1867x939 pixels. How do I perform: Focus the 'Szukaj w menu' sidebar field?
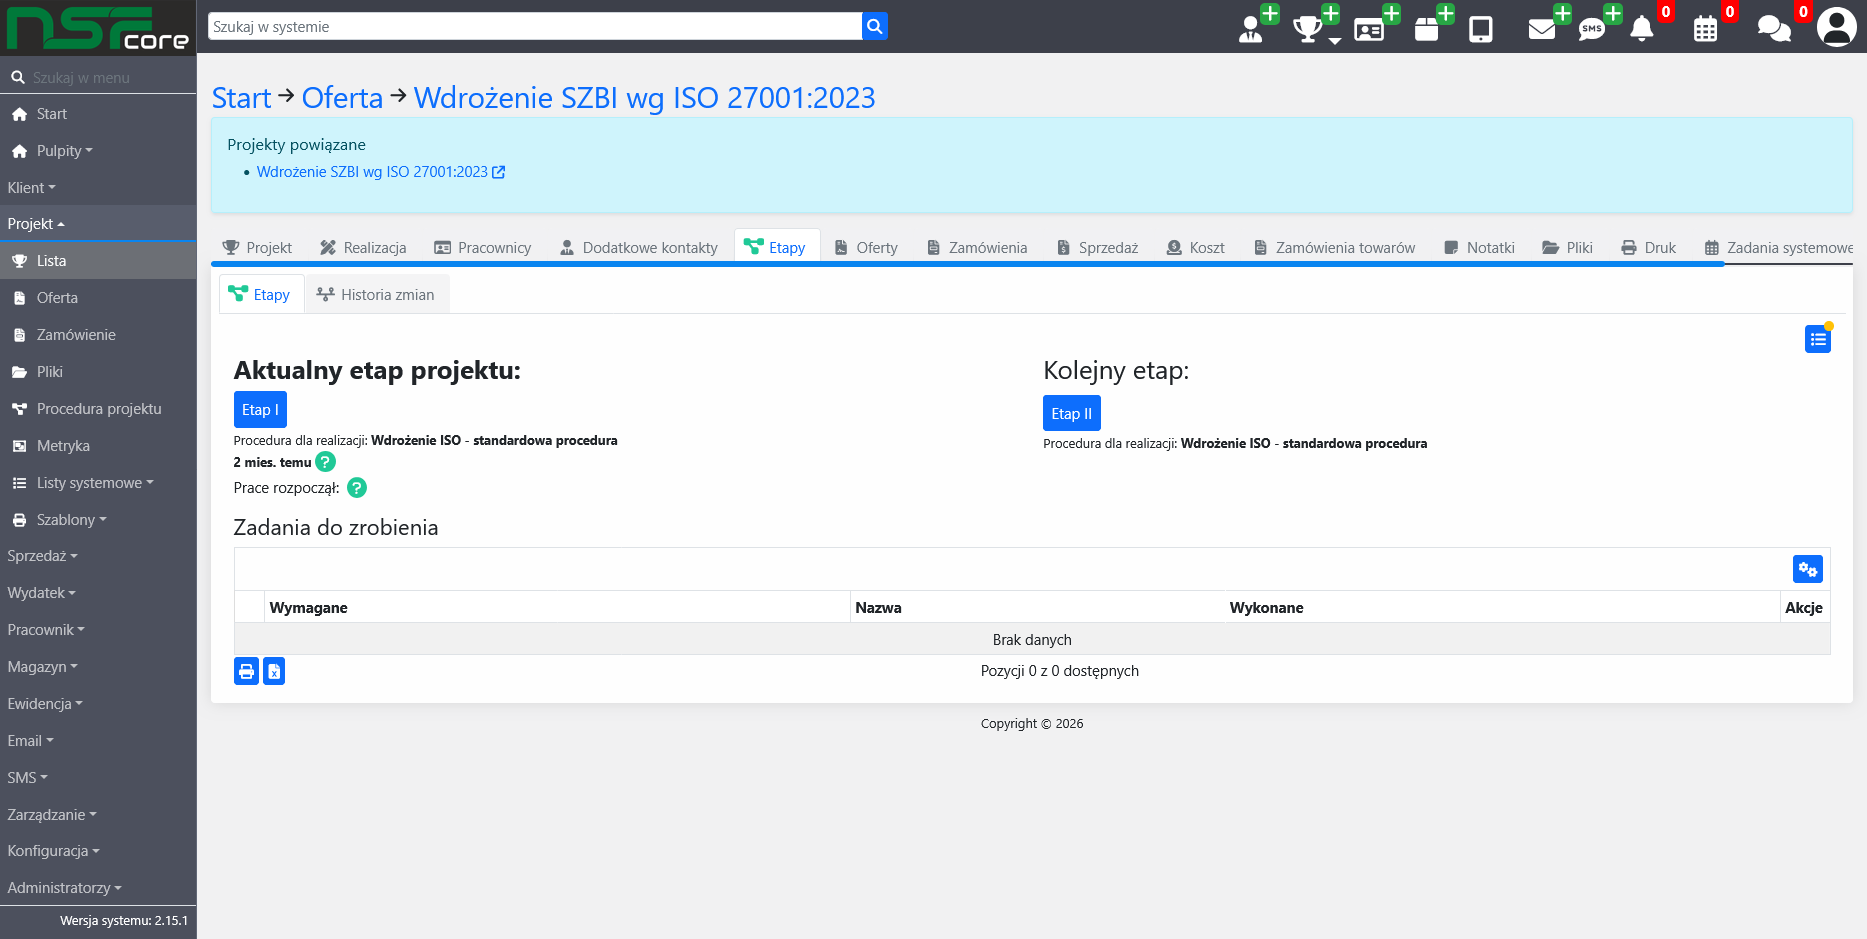(x=110, y=77)
